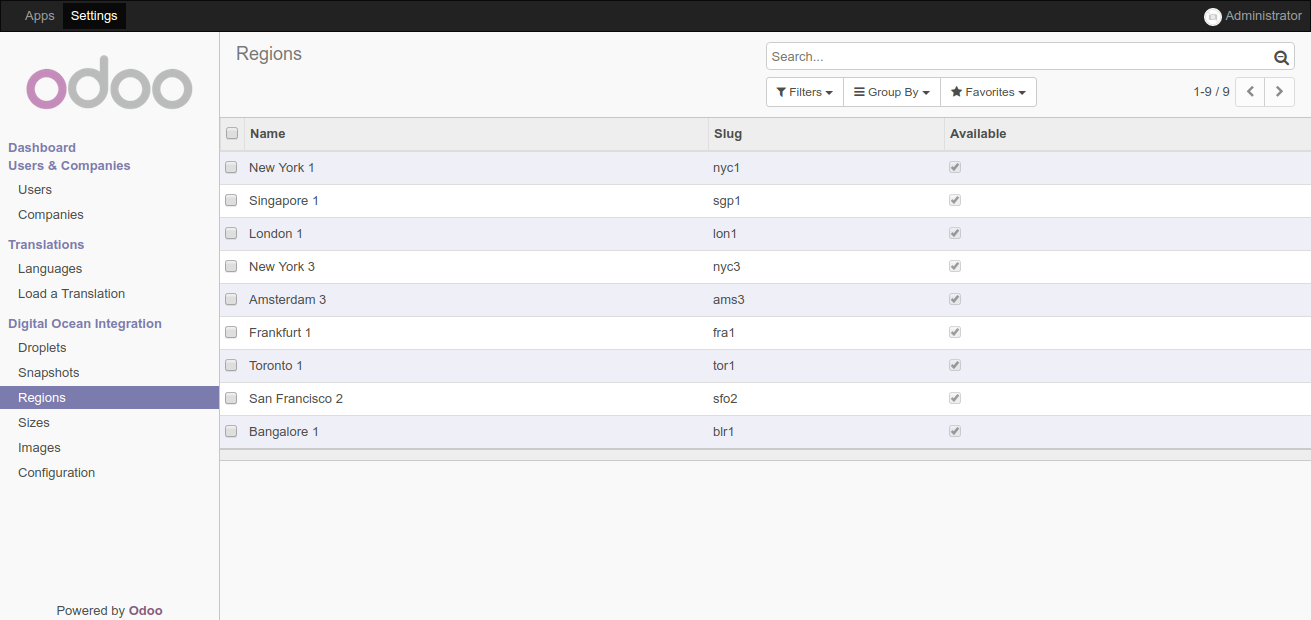Open Configuration in the sidebar
Screen dimensions: 1311x620
(x=57, y=472)
